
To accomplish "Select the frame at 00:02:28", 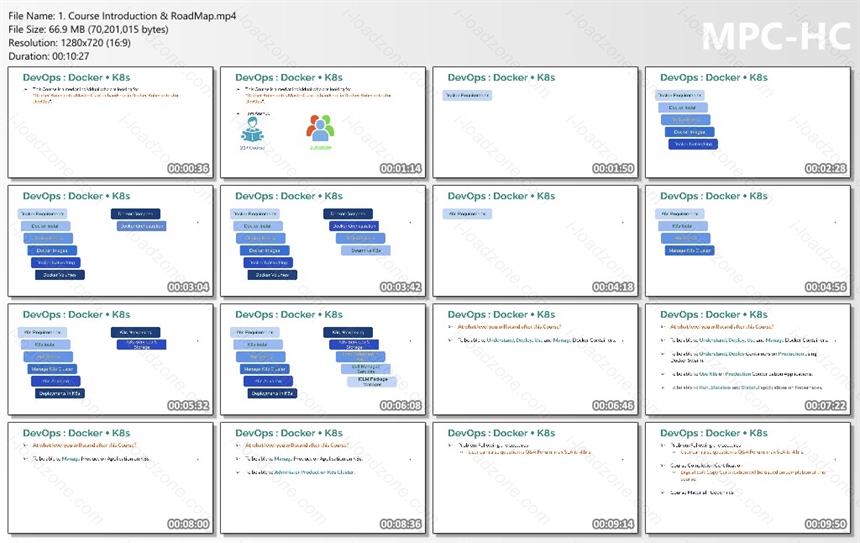I will coord(748,122).
